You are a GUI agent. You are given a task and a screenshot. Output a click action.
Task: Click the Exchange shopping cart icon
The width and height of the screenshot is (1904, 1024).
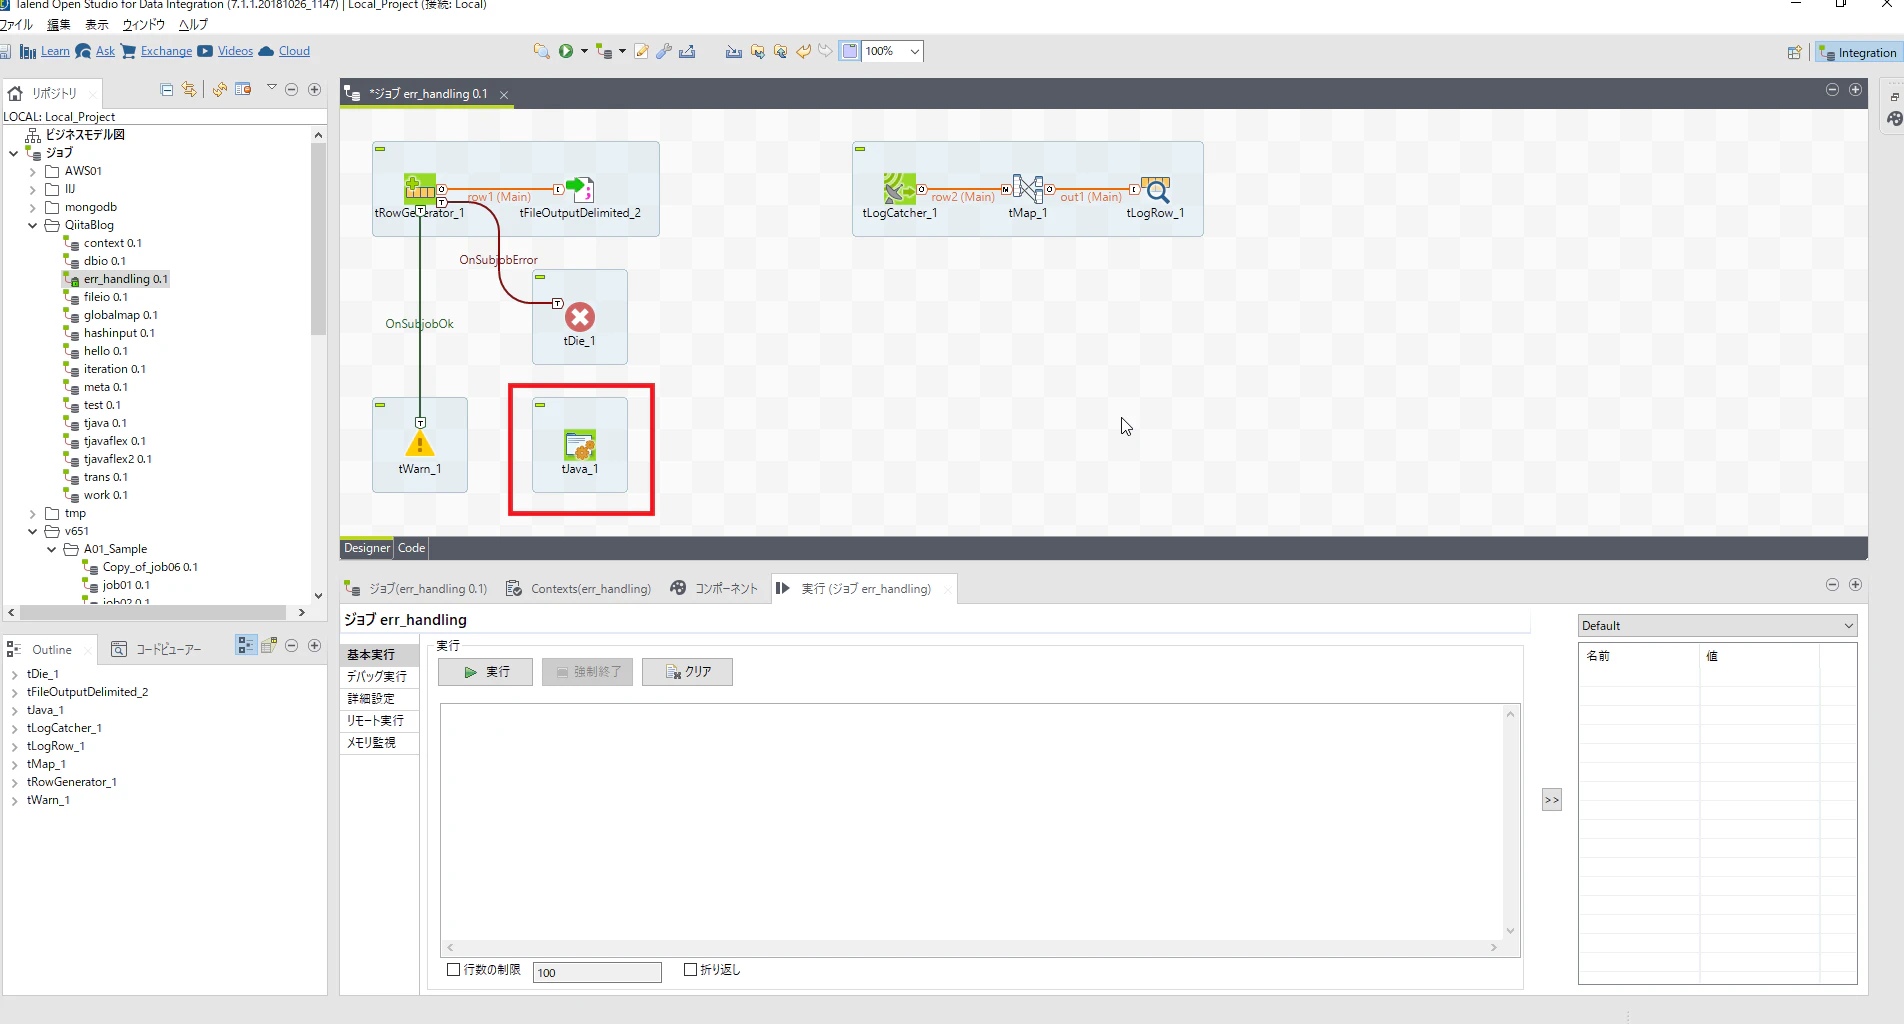click(128, 51)
